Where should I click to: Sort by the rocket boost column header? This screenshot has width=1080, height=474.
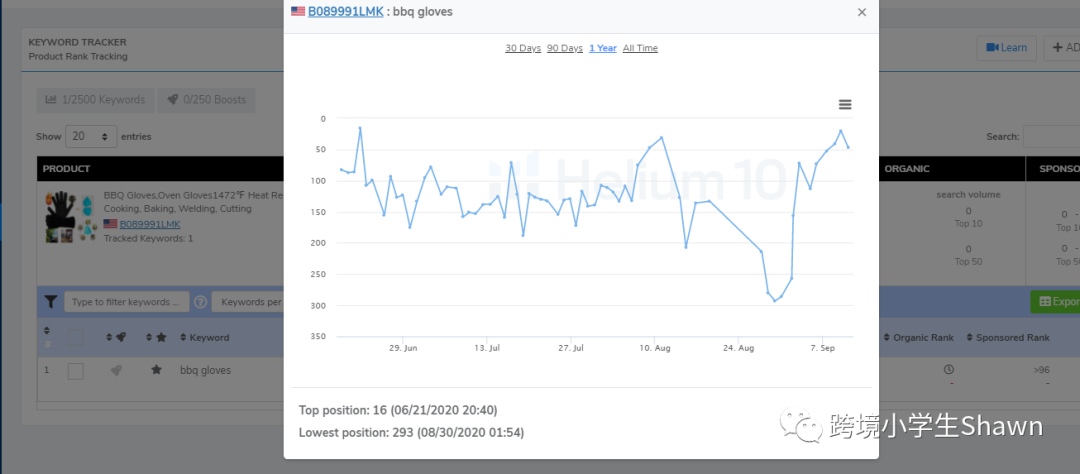click(116, 338)
